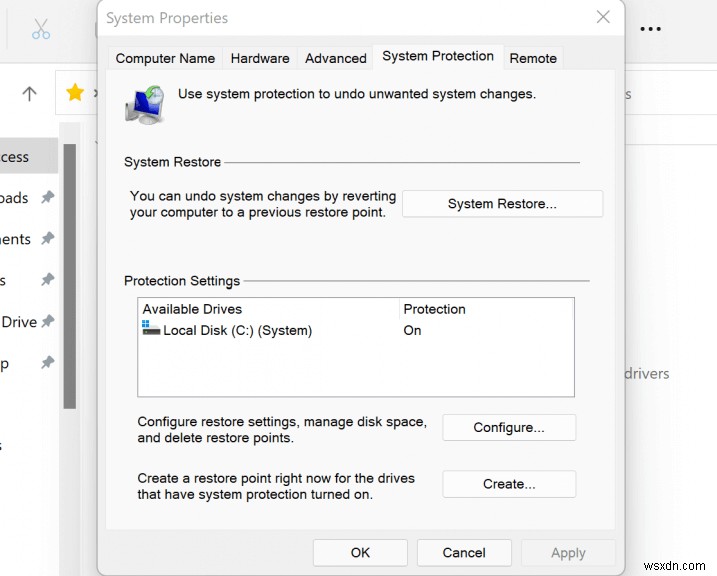
Task: Click the Quick access star icon in address bar
Action: pos(75,92)
